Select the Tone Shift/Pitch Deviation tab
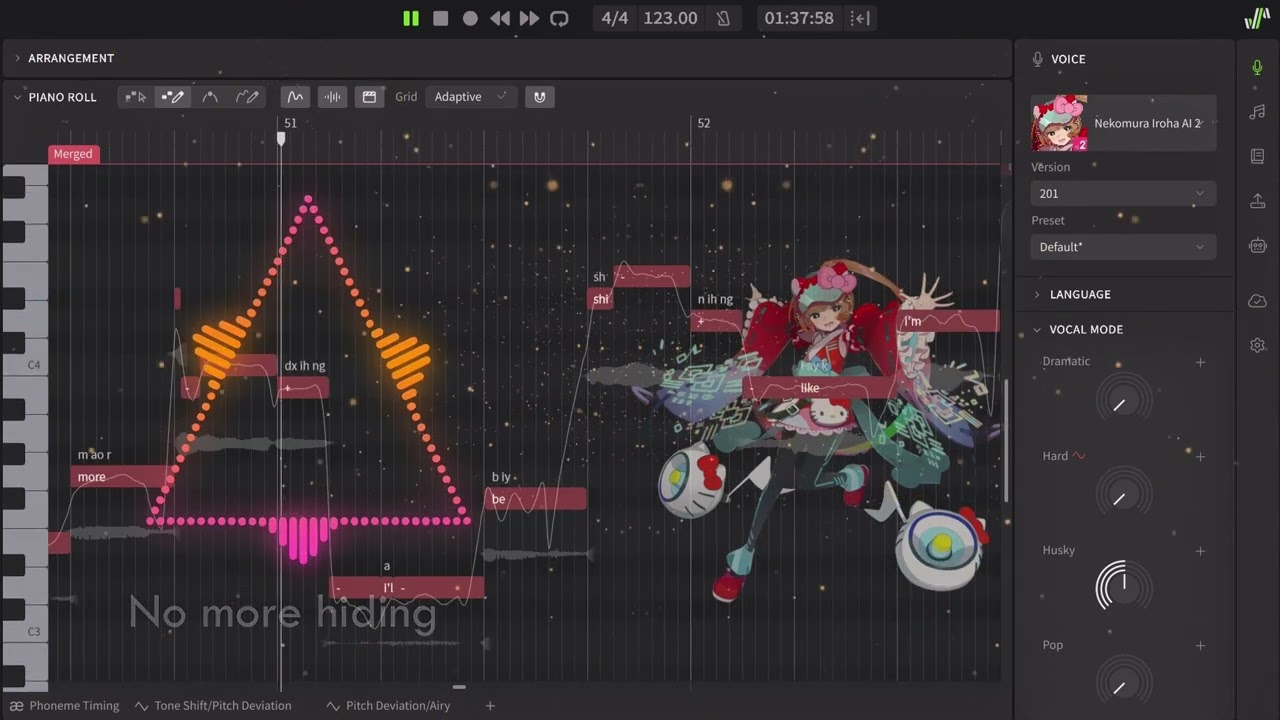Screen dimensions: 1280x720 (212, 706)
